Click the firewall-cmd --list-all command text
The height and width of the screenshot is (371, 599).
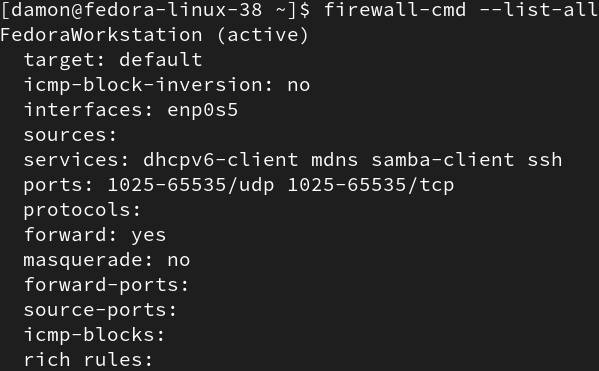[x=461, y=10]
